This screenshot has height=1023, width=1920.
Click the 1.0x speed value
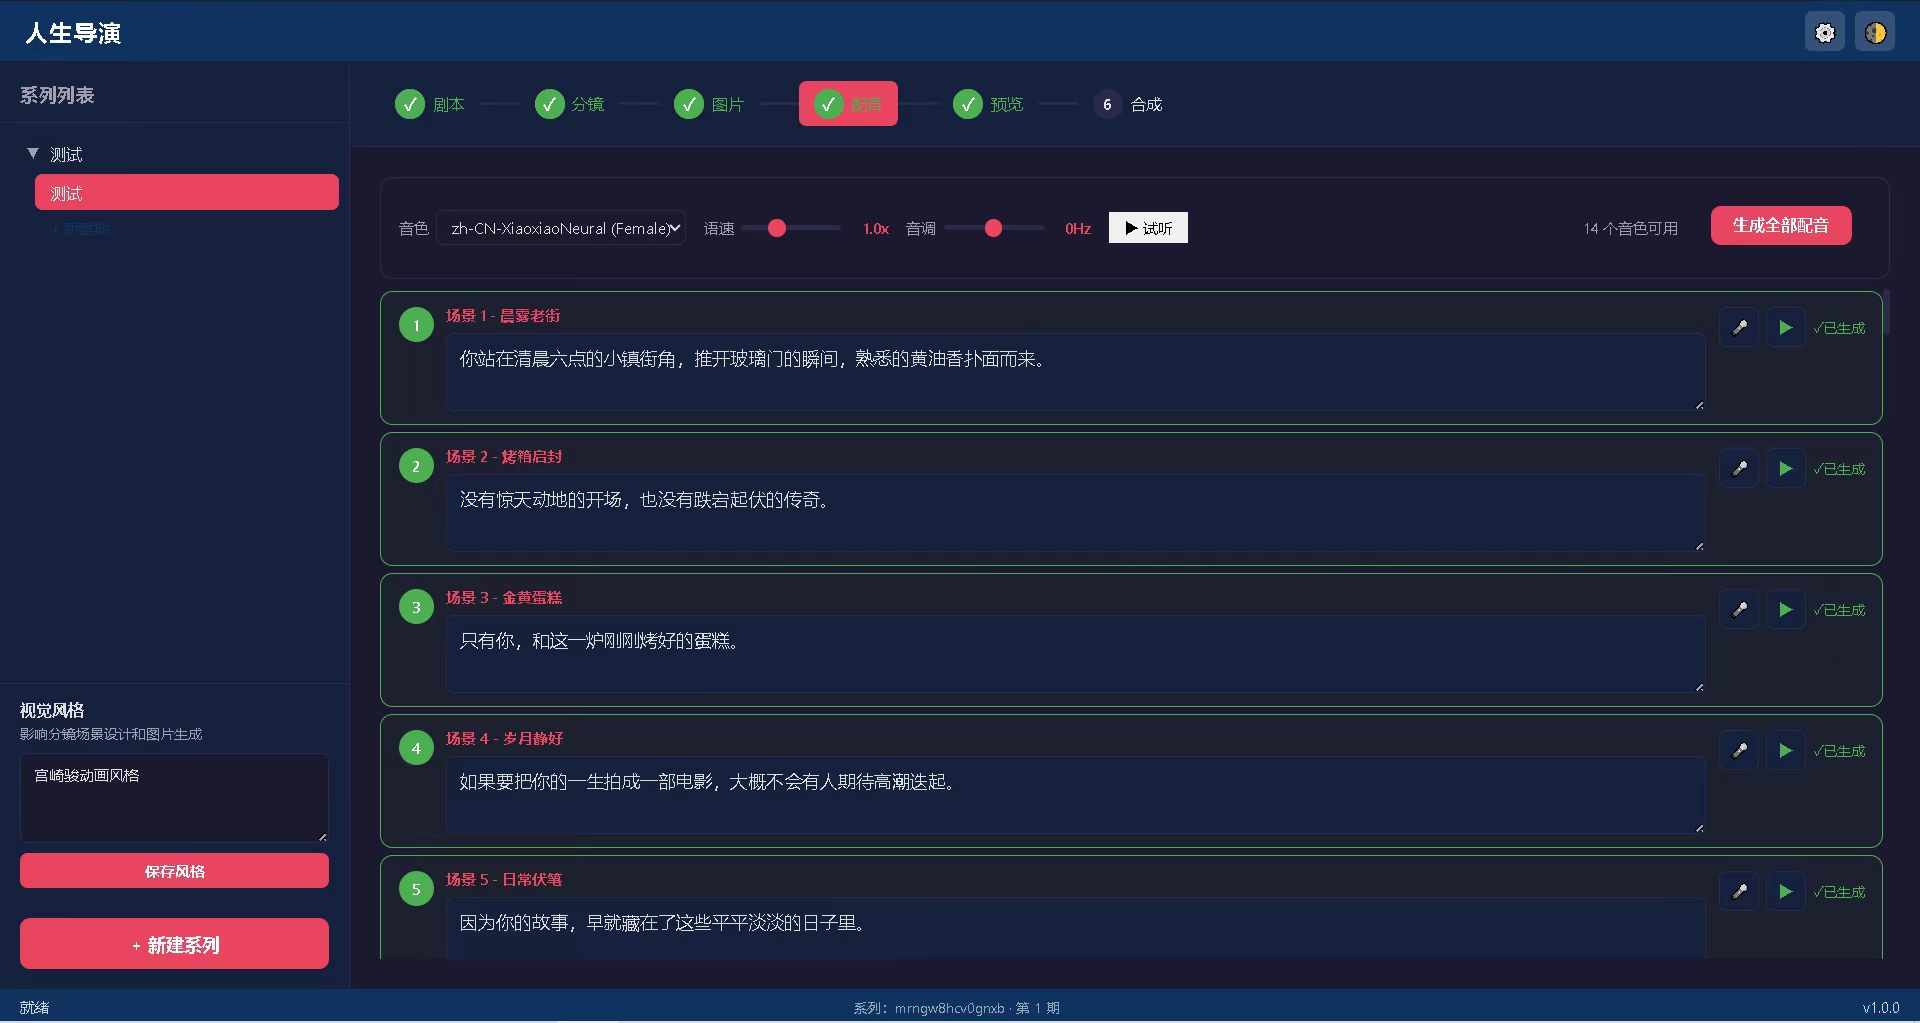(876, 229)
